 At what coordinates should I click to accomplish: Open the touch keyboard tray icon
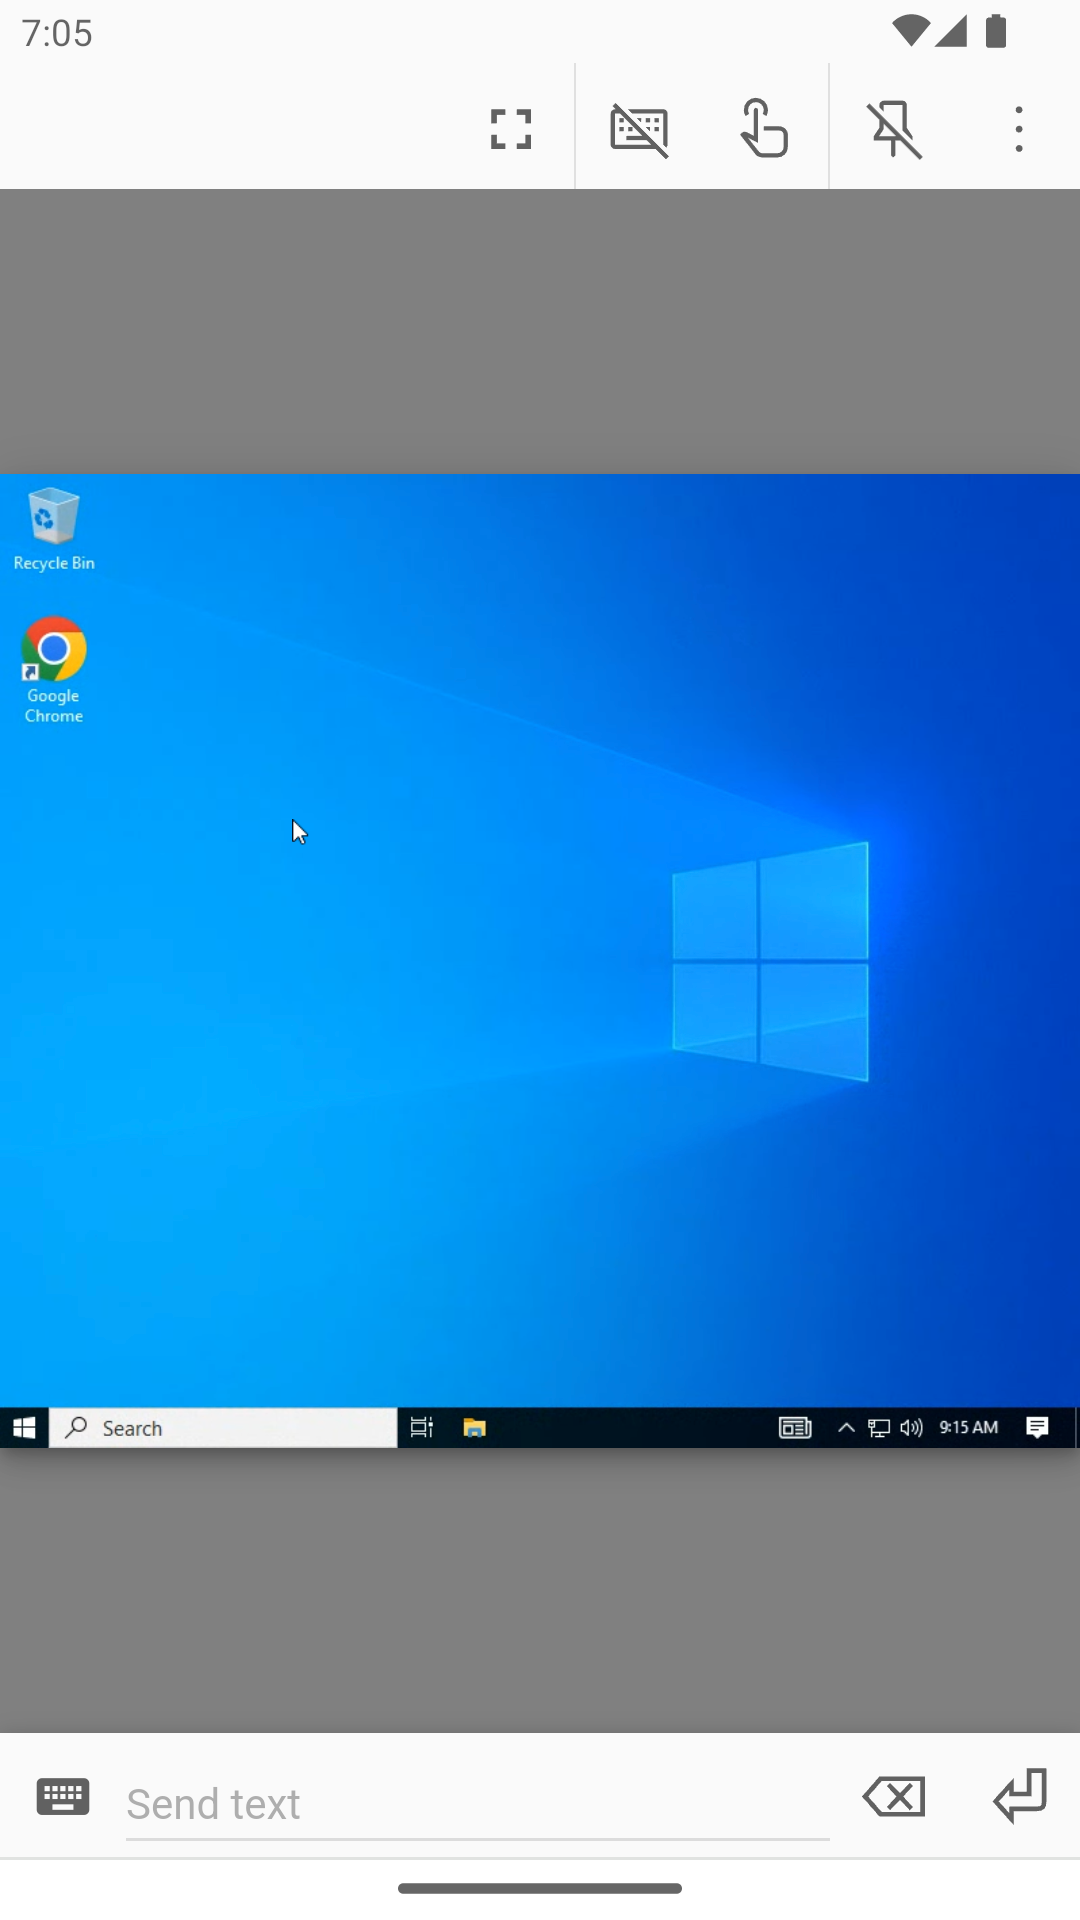[795, 1428]
